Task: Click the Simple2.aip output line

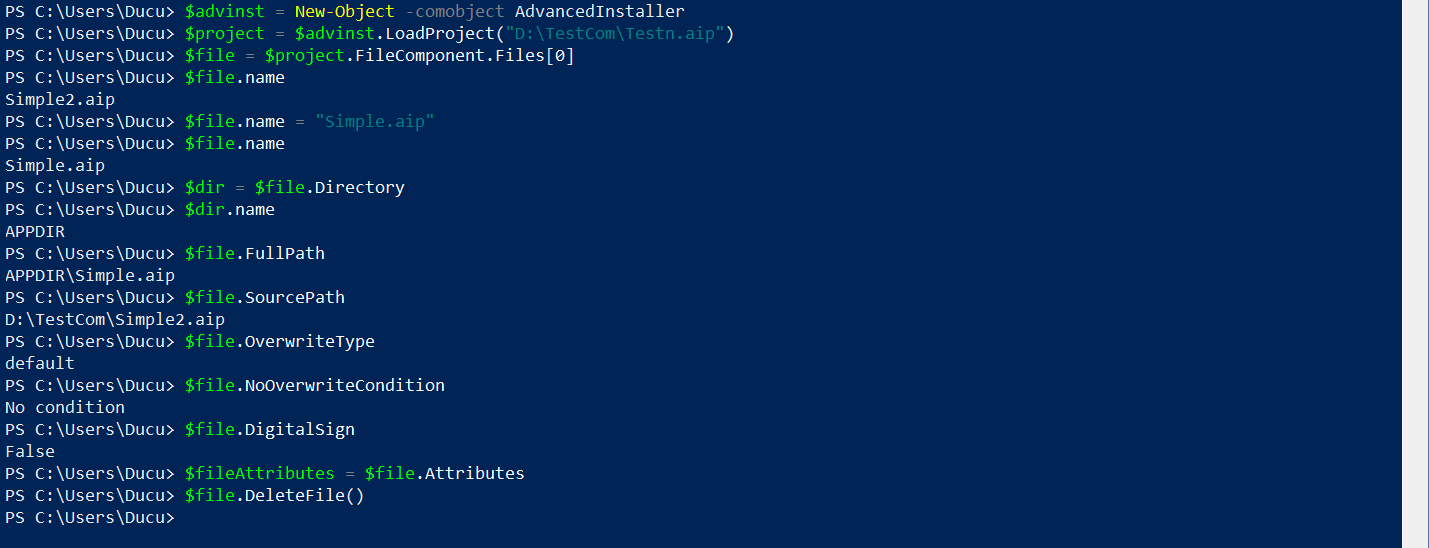Action: pyautogui.click(x=60, y=100)
